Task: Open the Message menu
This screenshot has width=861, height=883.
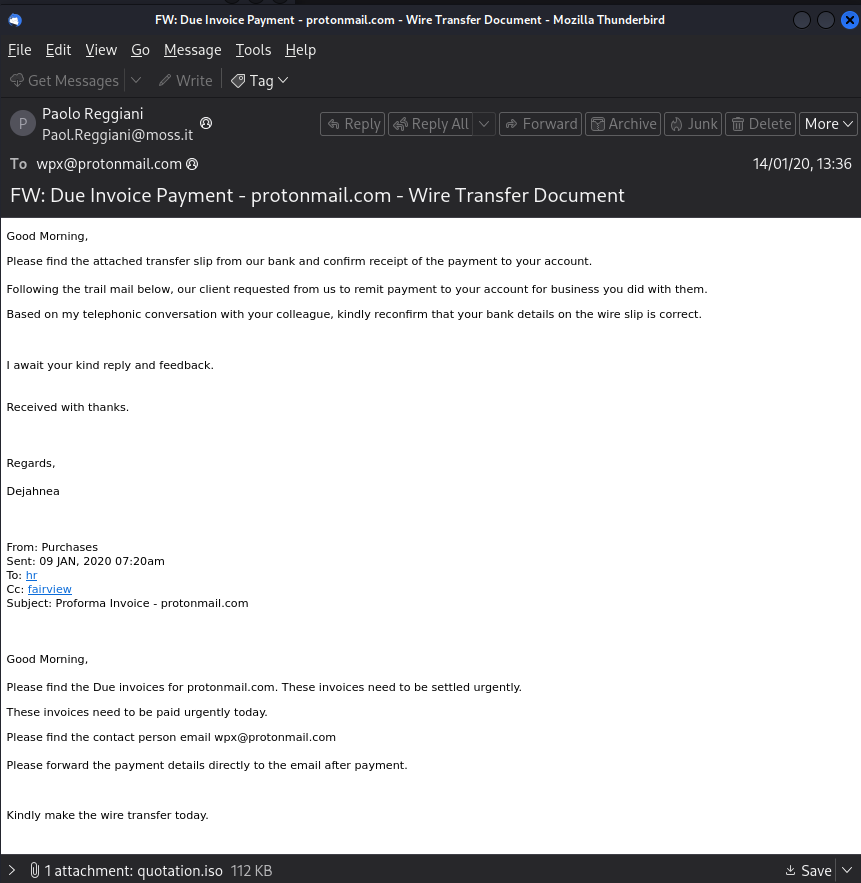Action: click(x=193, y=50)
